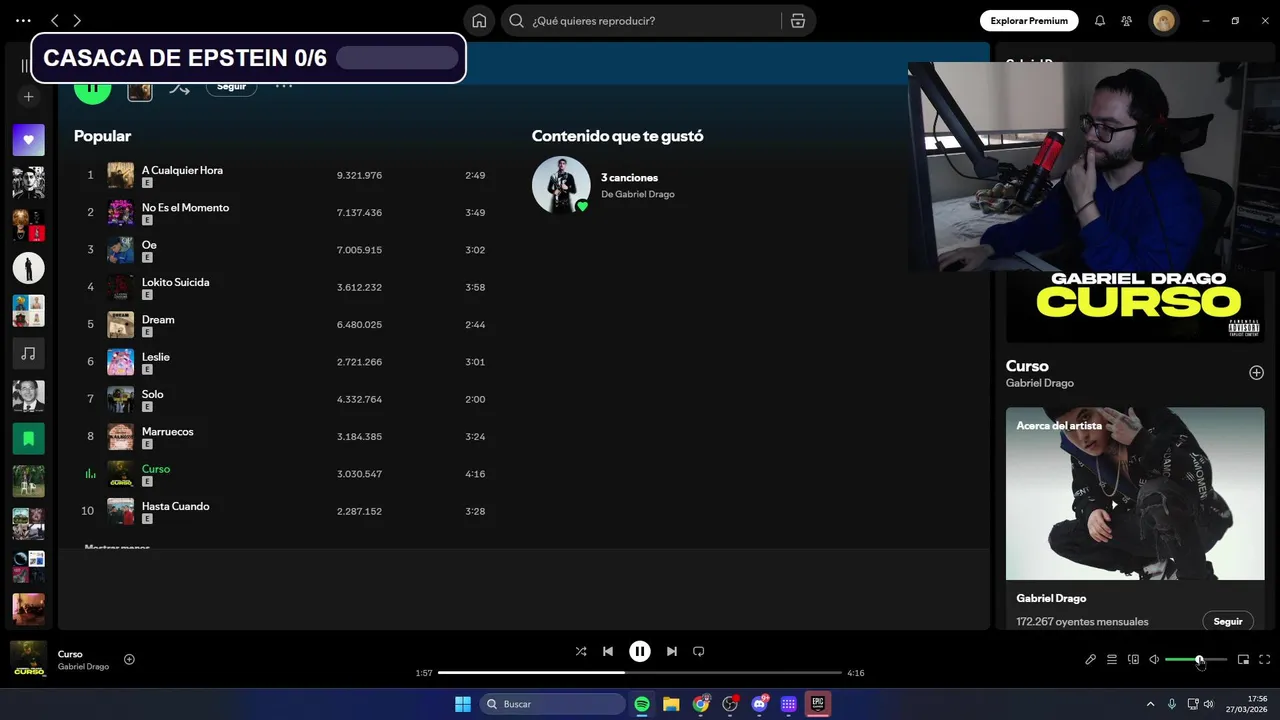
Task: Open the '3 canciones' liked content
Action: pos(629,177)
